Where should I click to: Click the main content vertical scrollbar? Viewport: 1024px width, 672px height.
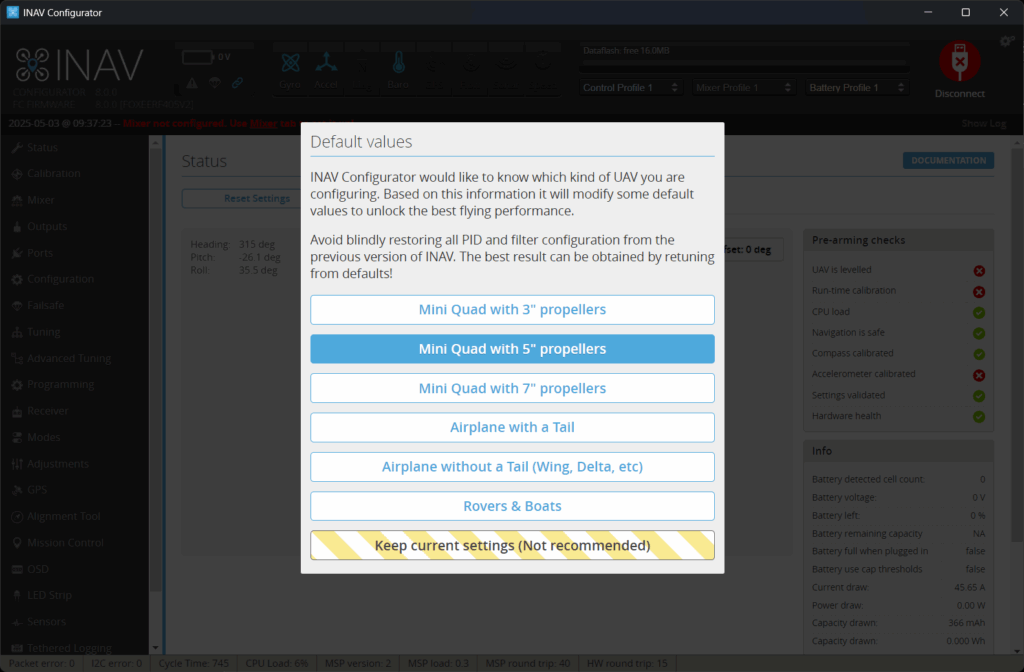(x=1016, y=346)
